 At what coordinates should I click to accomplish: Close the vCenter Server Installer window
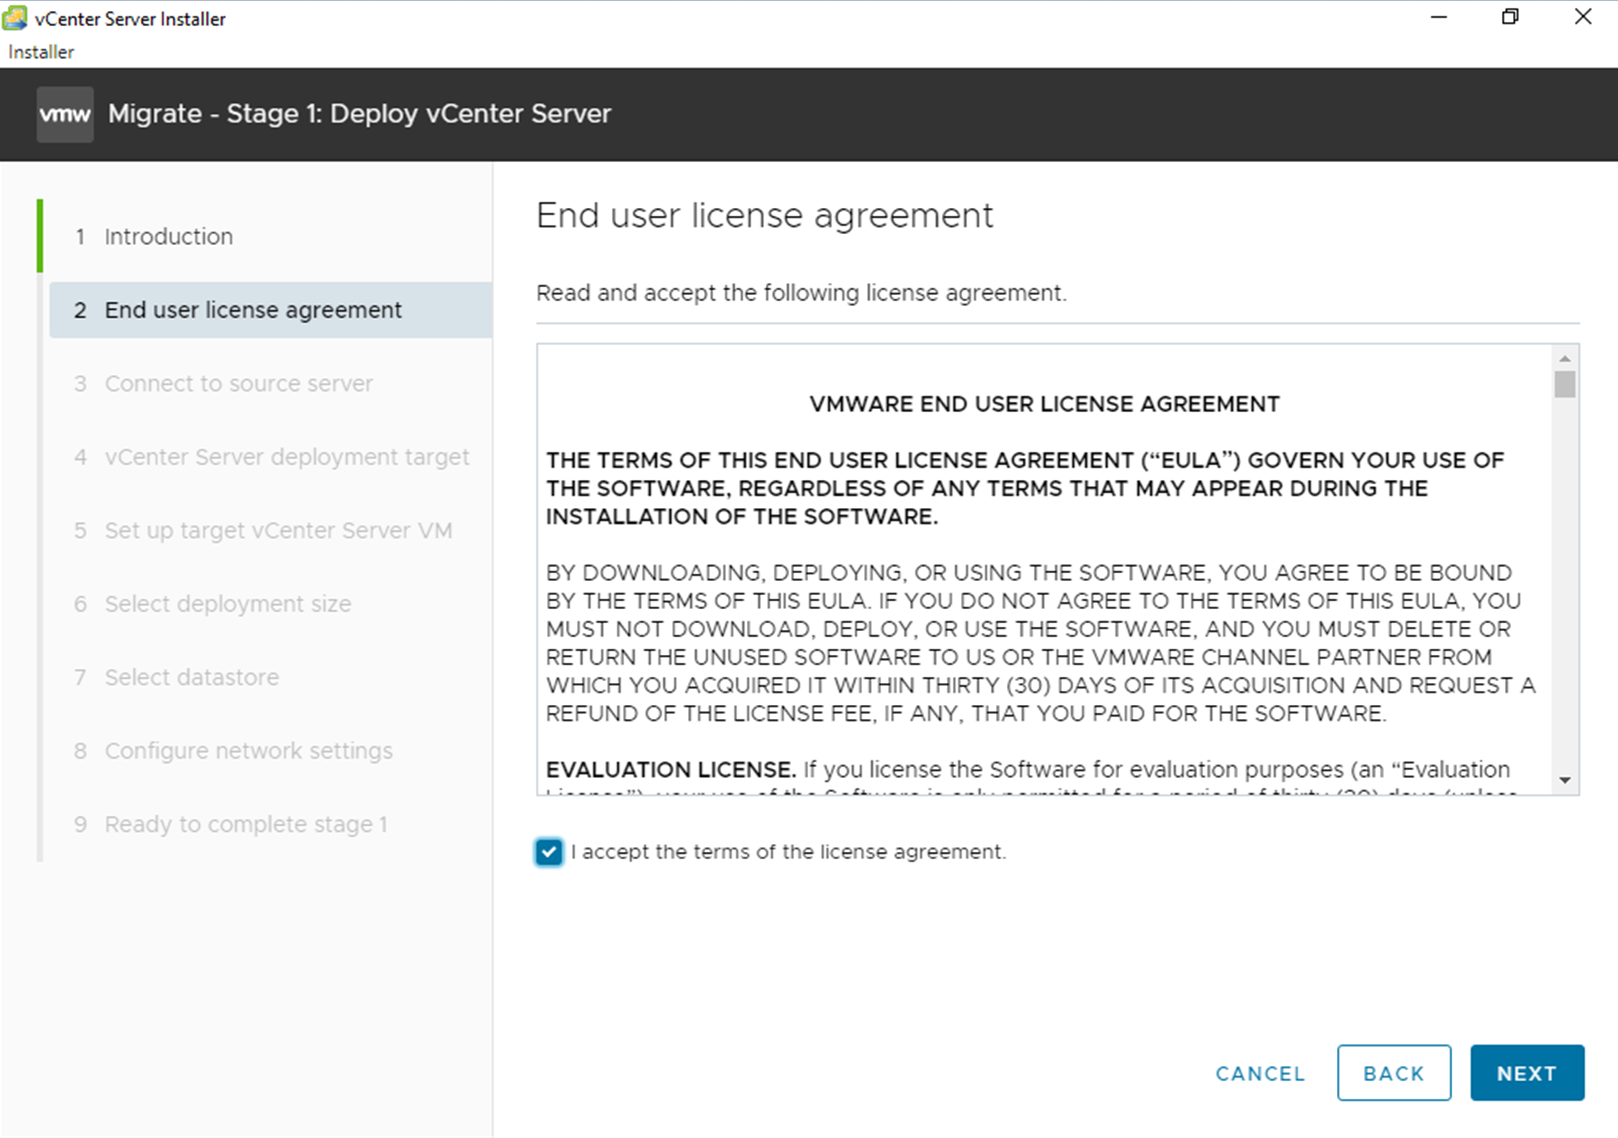click(1583, 17)
